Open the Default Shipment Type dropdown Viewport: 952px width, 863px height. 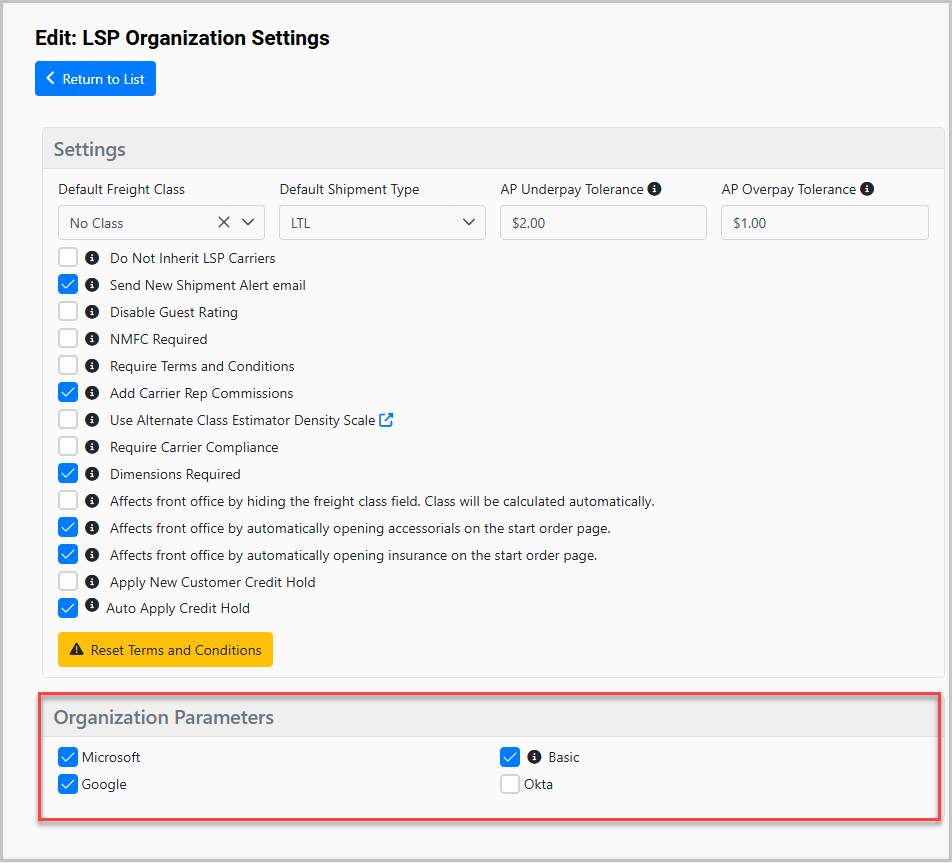click(x=467, y=222)
